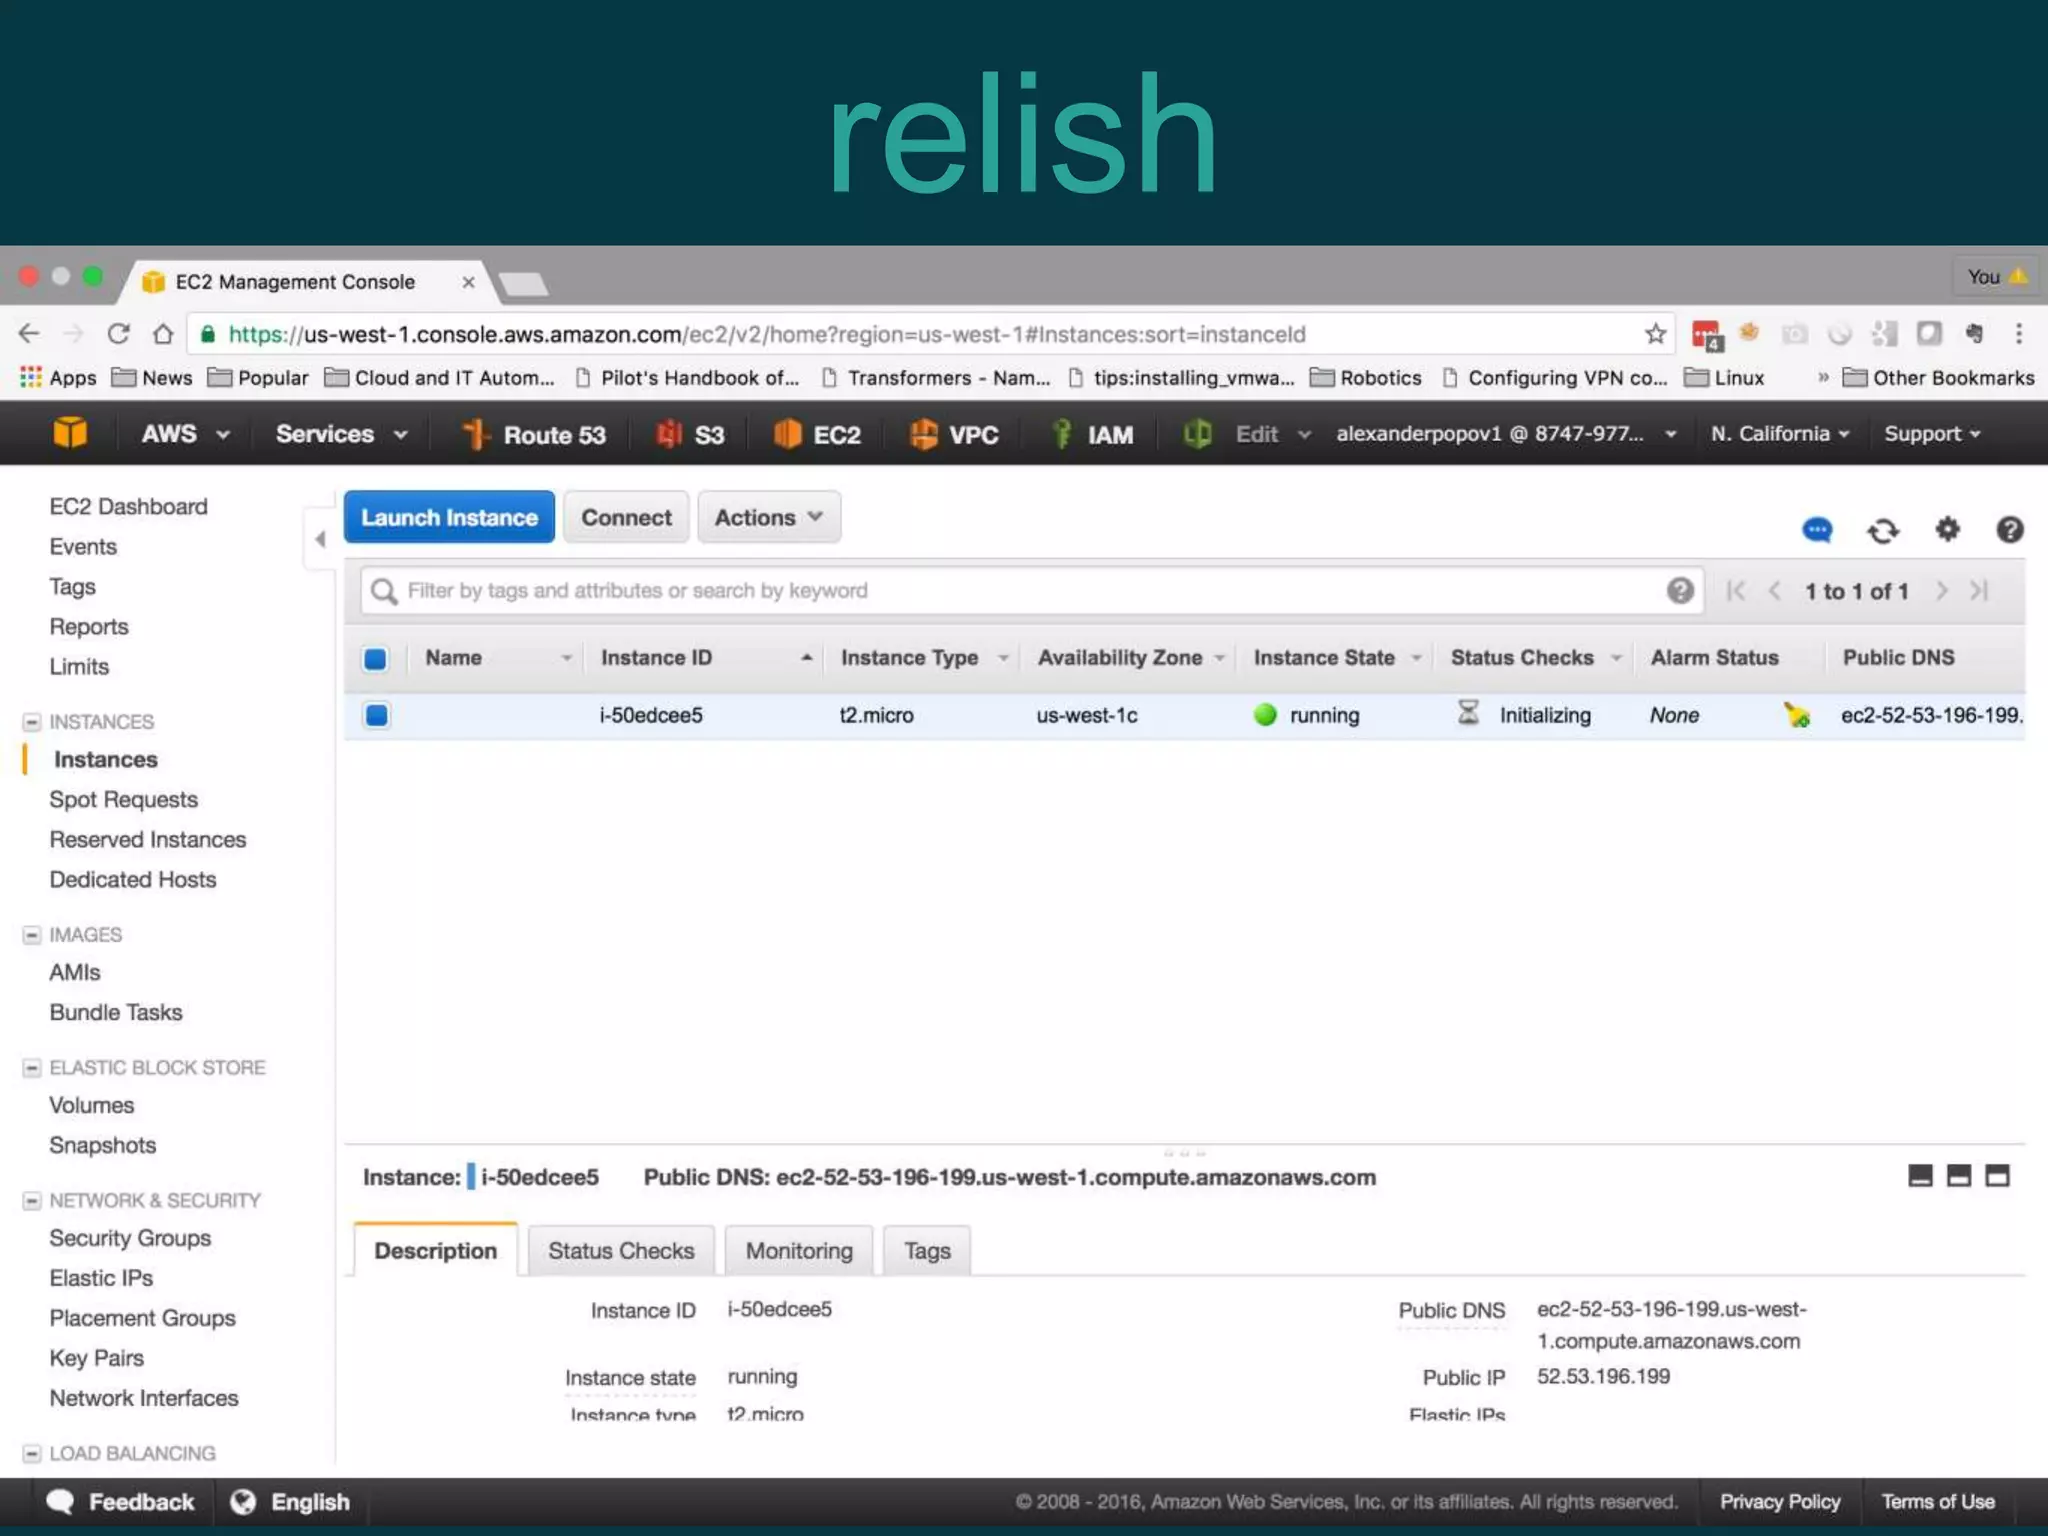Switch to the Tags tab
The image size is (2048, 1536).
coord(927,1250)
